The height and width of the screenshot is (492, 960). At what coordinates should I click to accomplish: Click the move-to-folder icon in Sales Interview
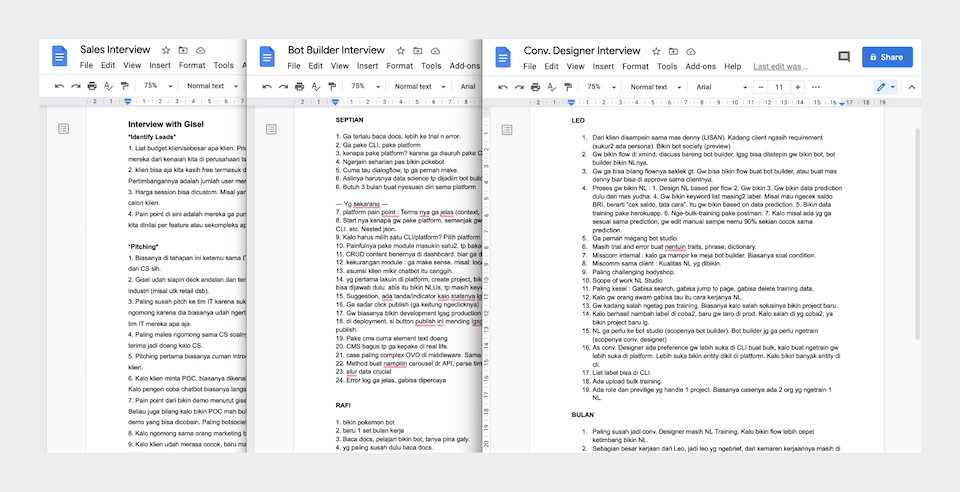(x=183, y=50)
